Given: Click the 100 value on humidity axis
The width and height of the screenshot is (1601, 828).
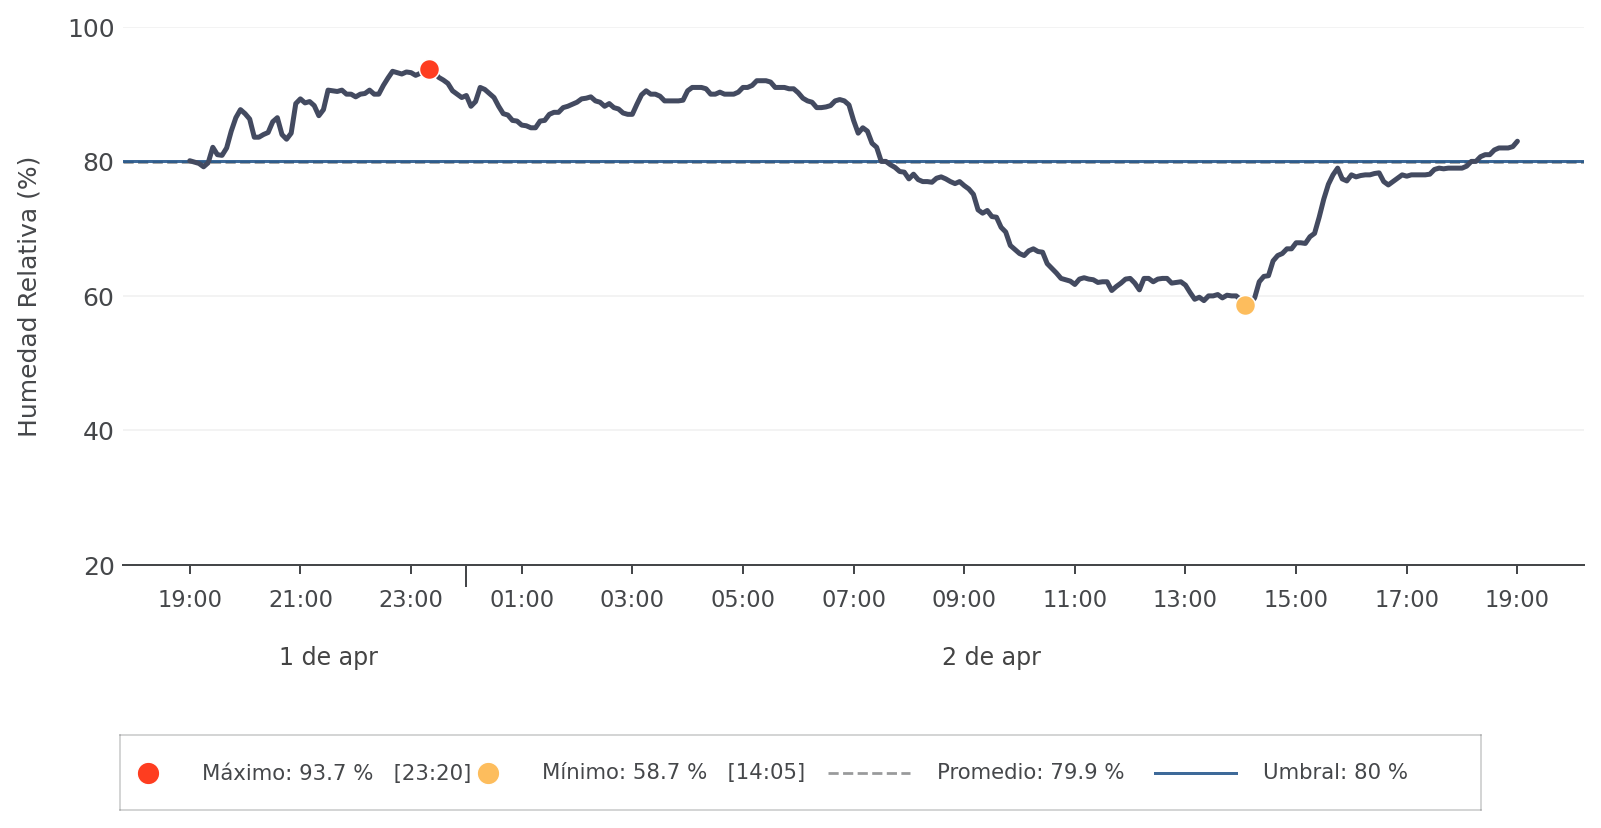Looking at the screenshot, I should [x=91, y=29].
